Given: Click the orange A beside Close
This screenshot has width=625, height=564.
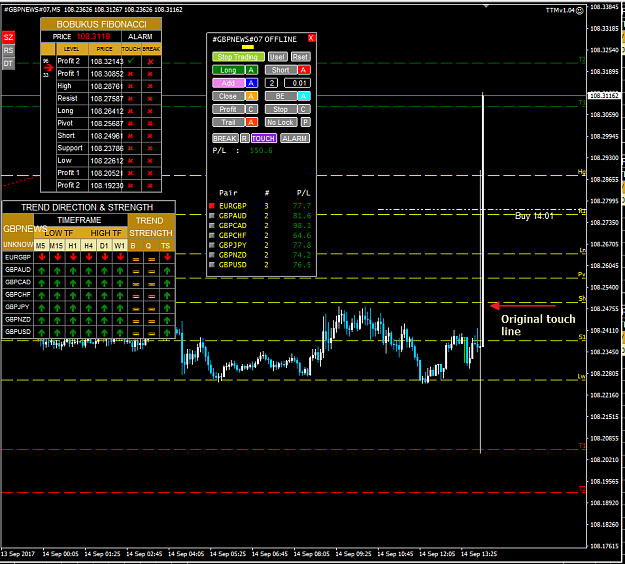Looking at the screenshot, I should 251,96.
